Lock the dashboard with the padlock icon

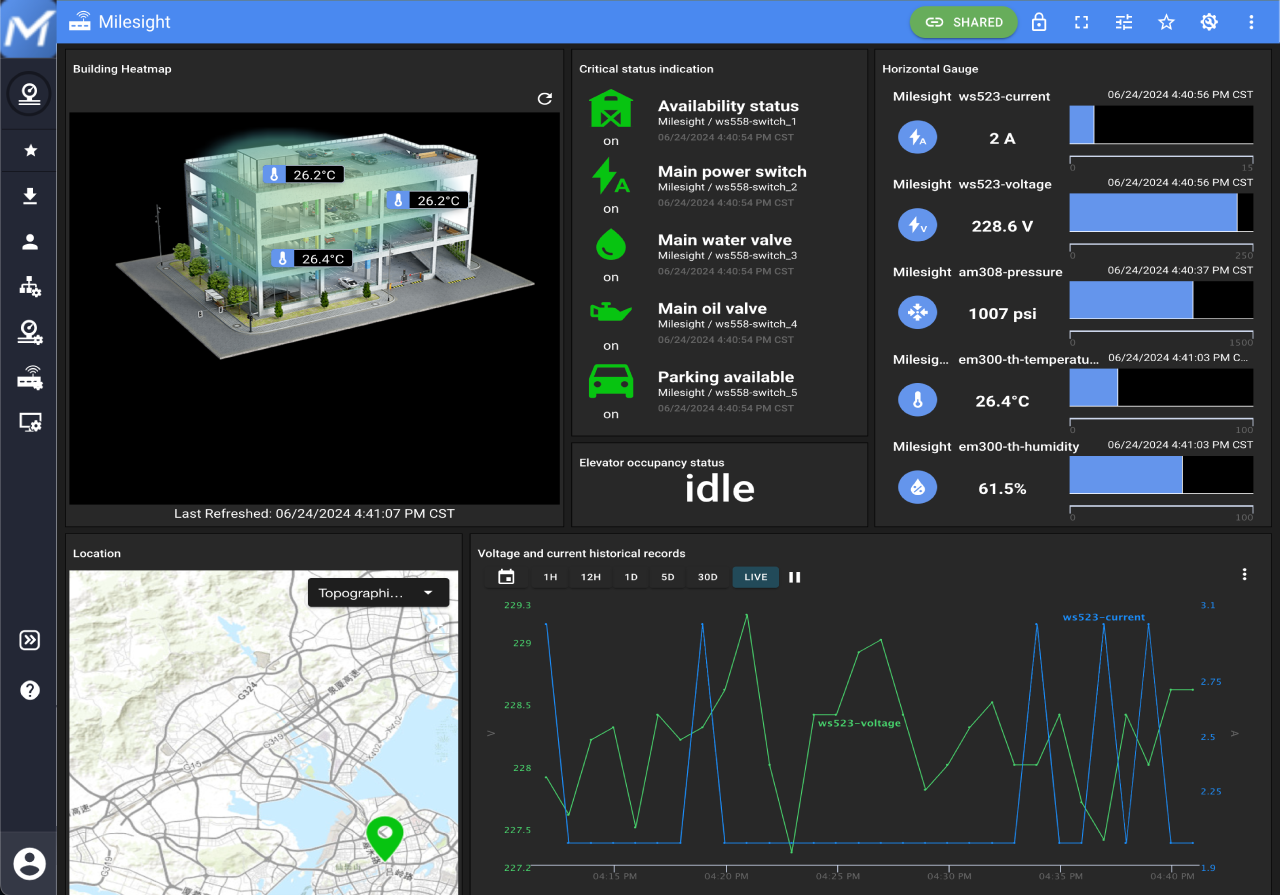[x=1038, y=21]
